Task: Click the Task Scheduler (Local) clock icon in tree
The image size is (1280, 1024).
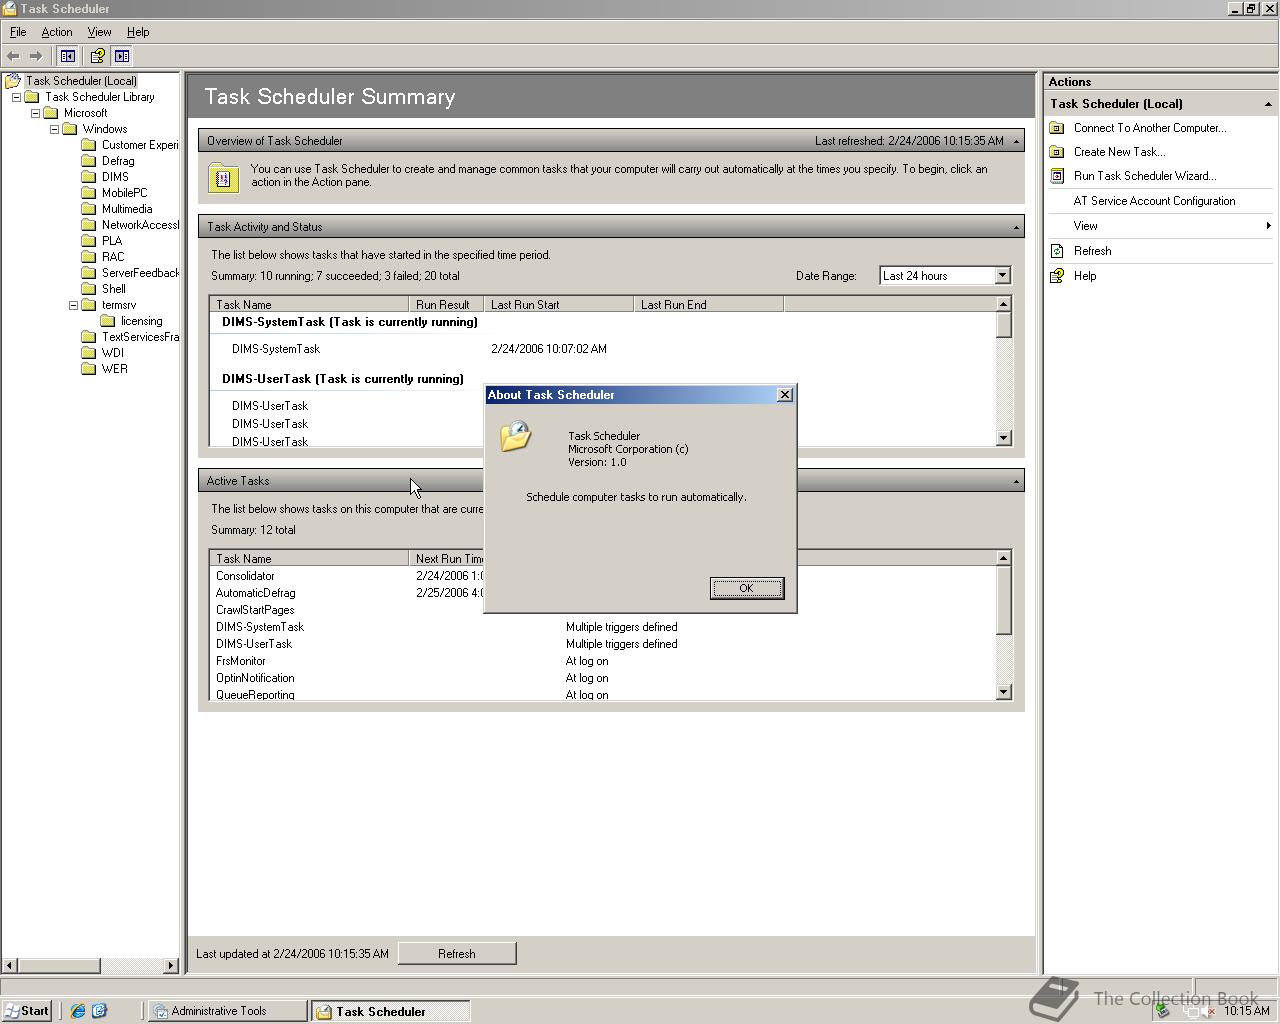Action: tap(13, 81)
